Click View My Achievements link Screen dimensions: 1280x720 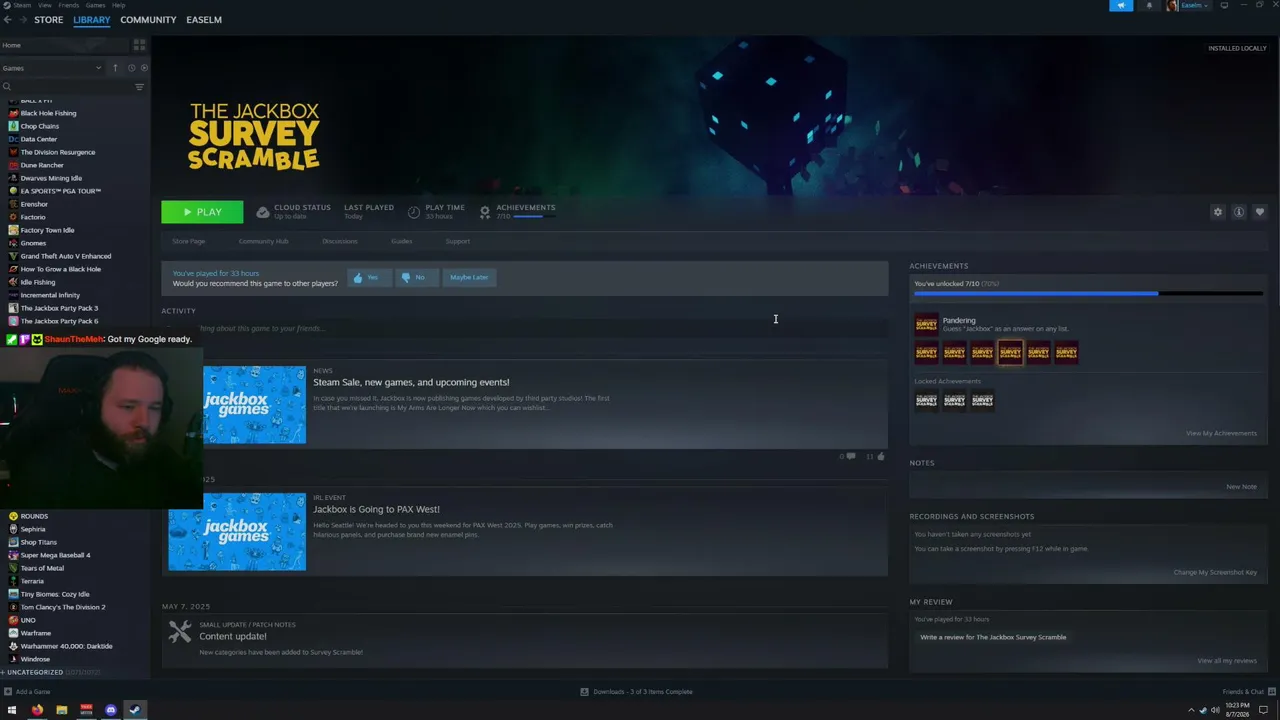pyautogui.click(x=1221, y=433)
